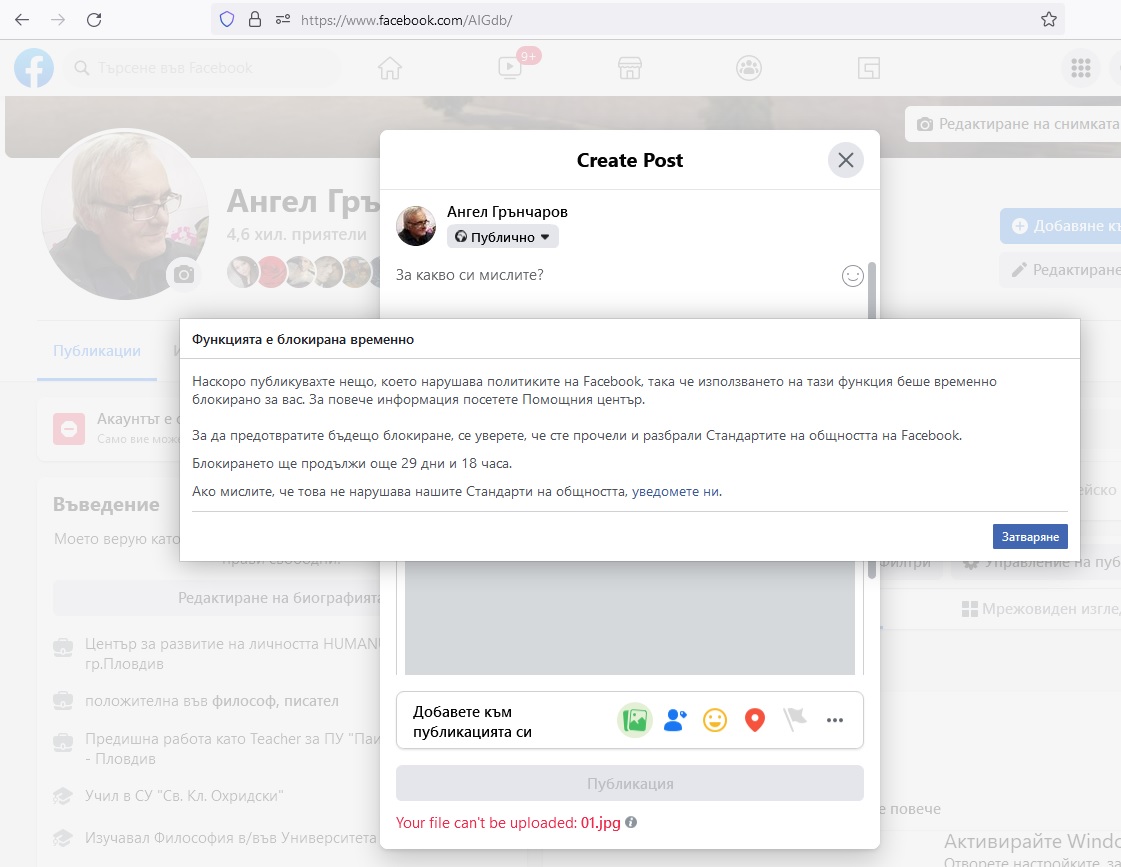Open the Watch video icon with 9+ badge

point(510,67)
